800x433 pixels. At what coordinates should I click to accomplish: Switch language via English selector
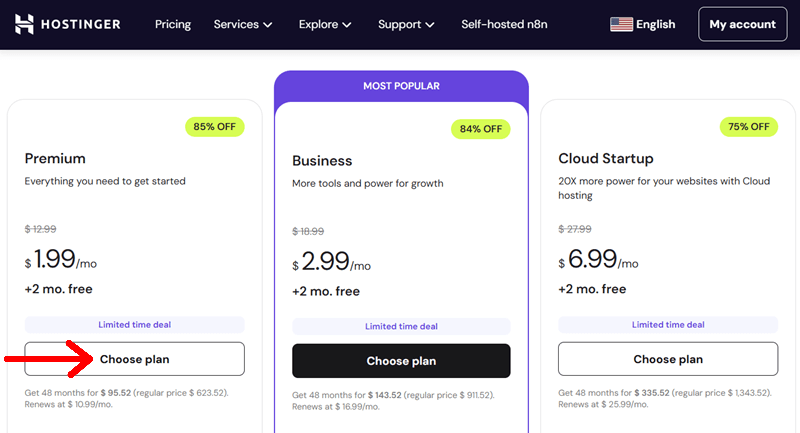[x=655, y=24]
